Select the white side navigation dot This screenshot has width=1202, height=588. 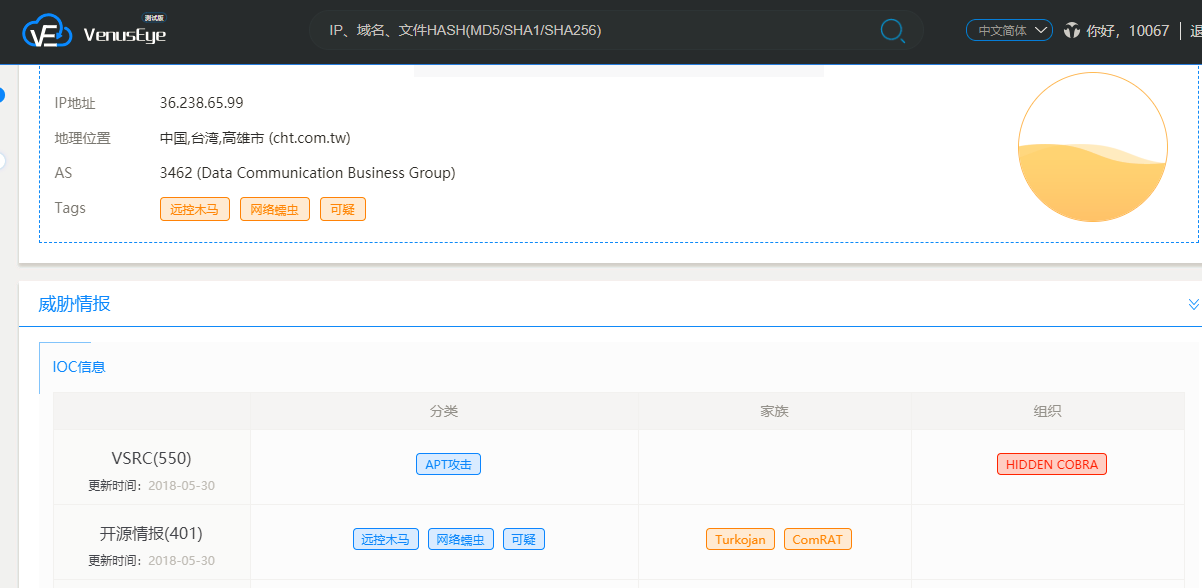[x=1, y=160]
